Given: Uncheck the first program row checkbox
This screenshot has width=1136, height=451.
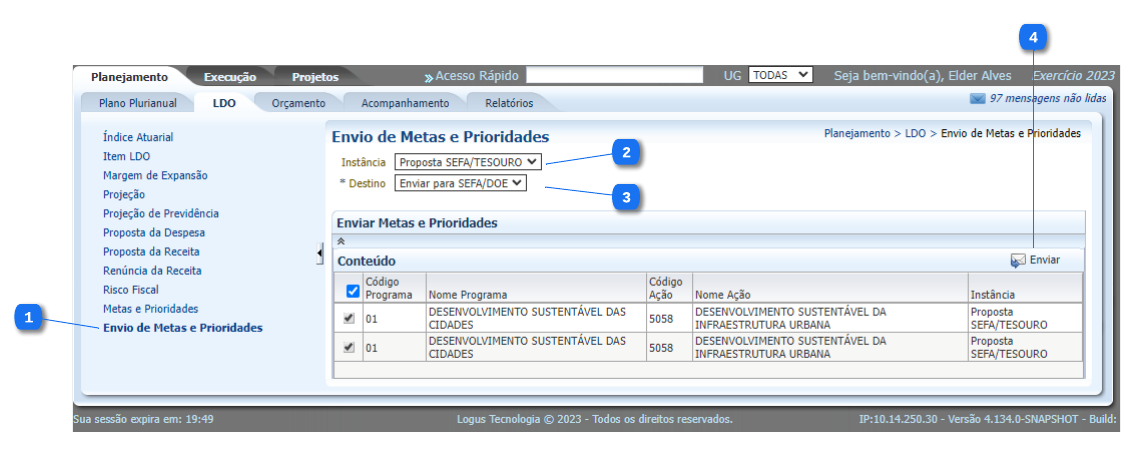Looking at the screenshot, I should click(349, 318).
